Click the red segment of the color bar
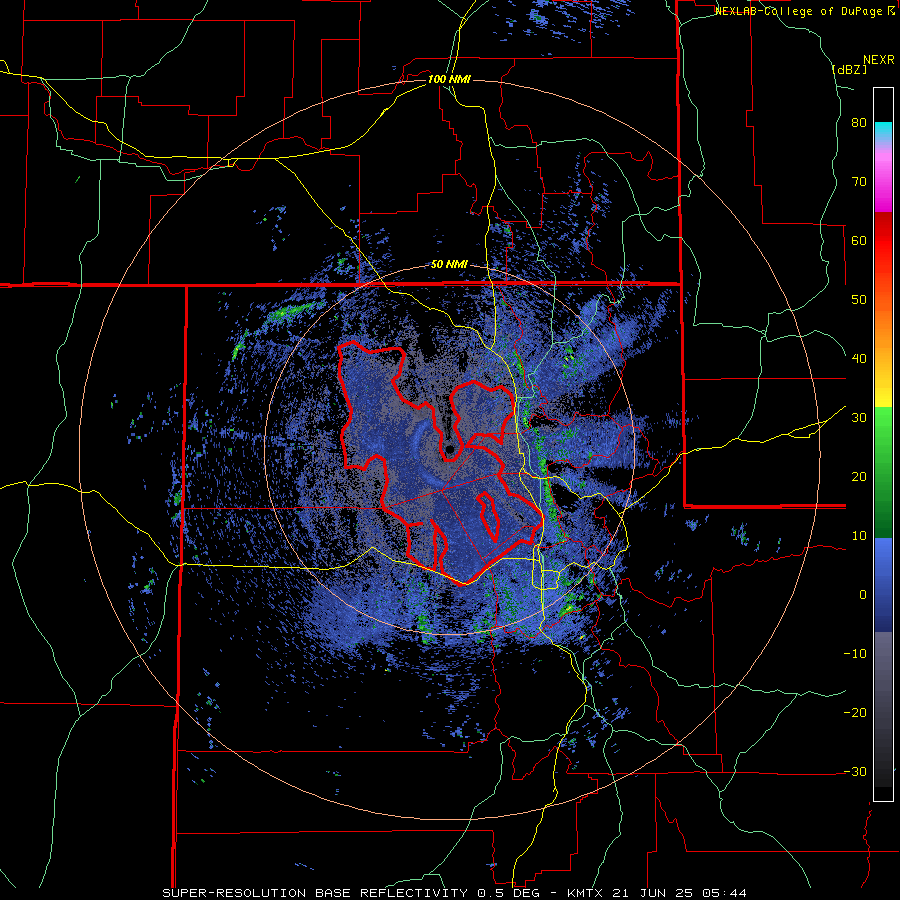This screenshot has width=900, height=900. pyautogui.click(x=883, y=242)
